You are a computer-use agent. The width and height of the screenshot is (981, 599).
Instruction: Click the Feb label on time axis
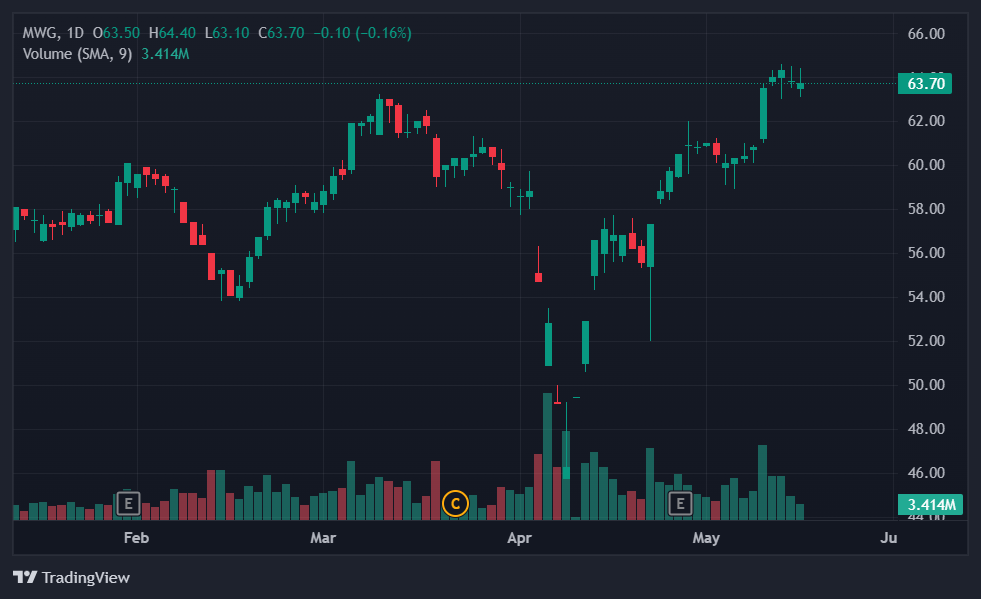click(136, 538)
